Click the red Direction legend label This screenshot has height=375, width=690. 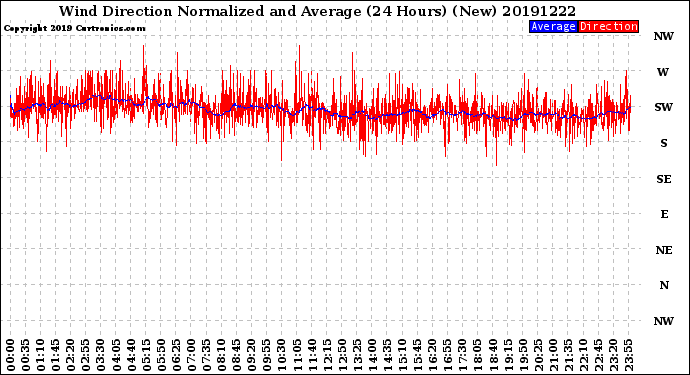pos(608,26)
